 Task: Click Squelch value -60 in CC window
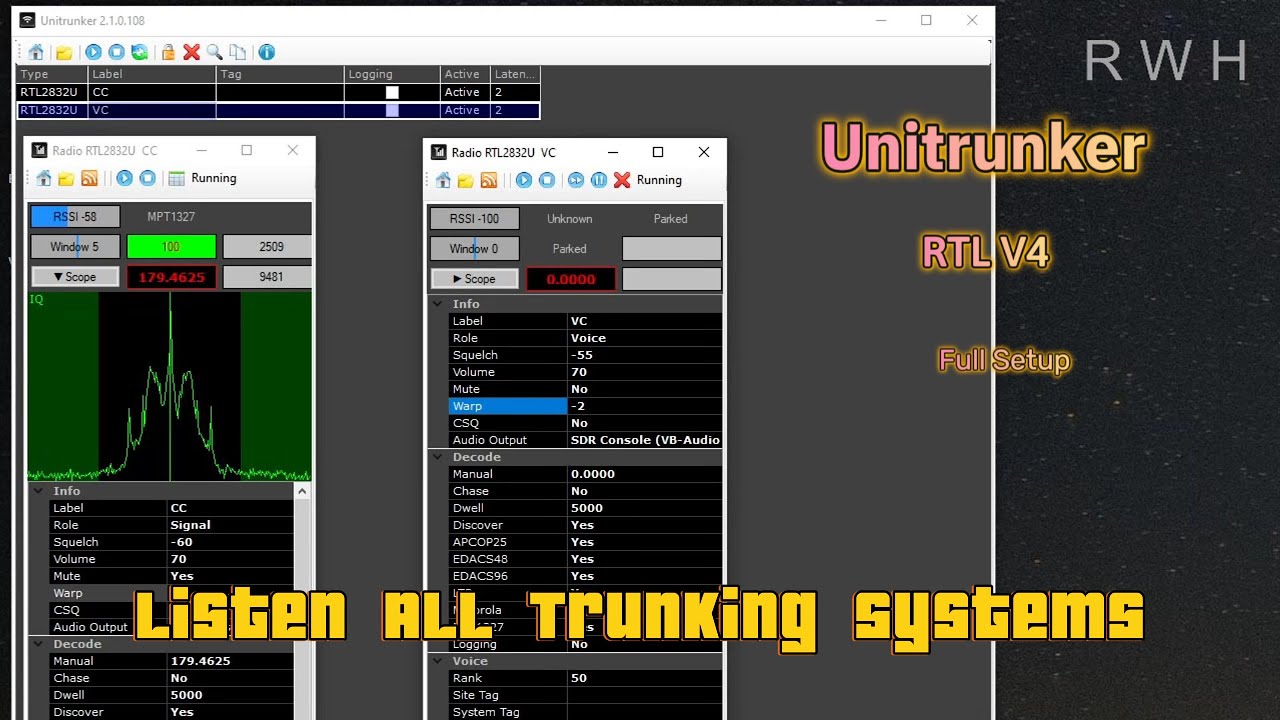click(x=231, y=542)
